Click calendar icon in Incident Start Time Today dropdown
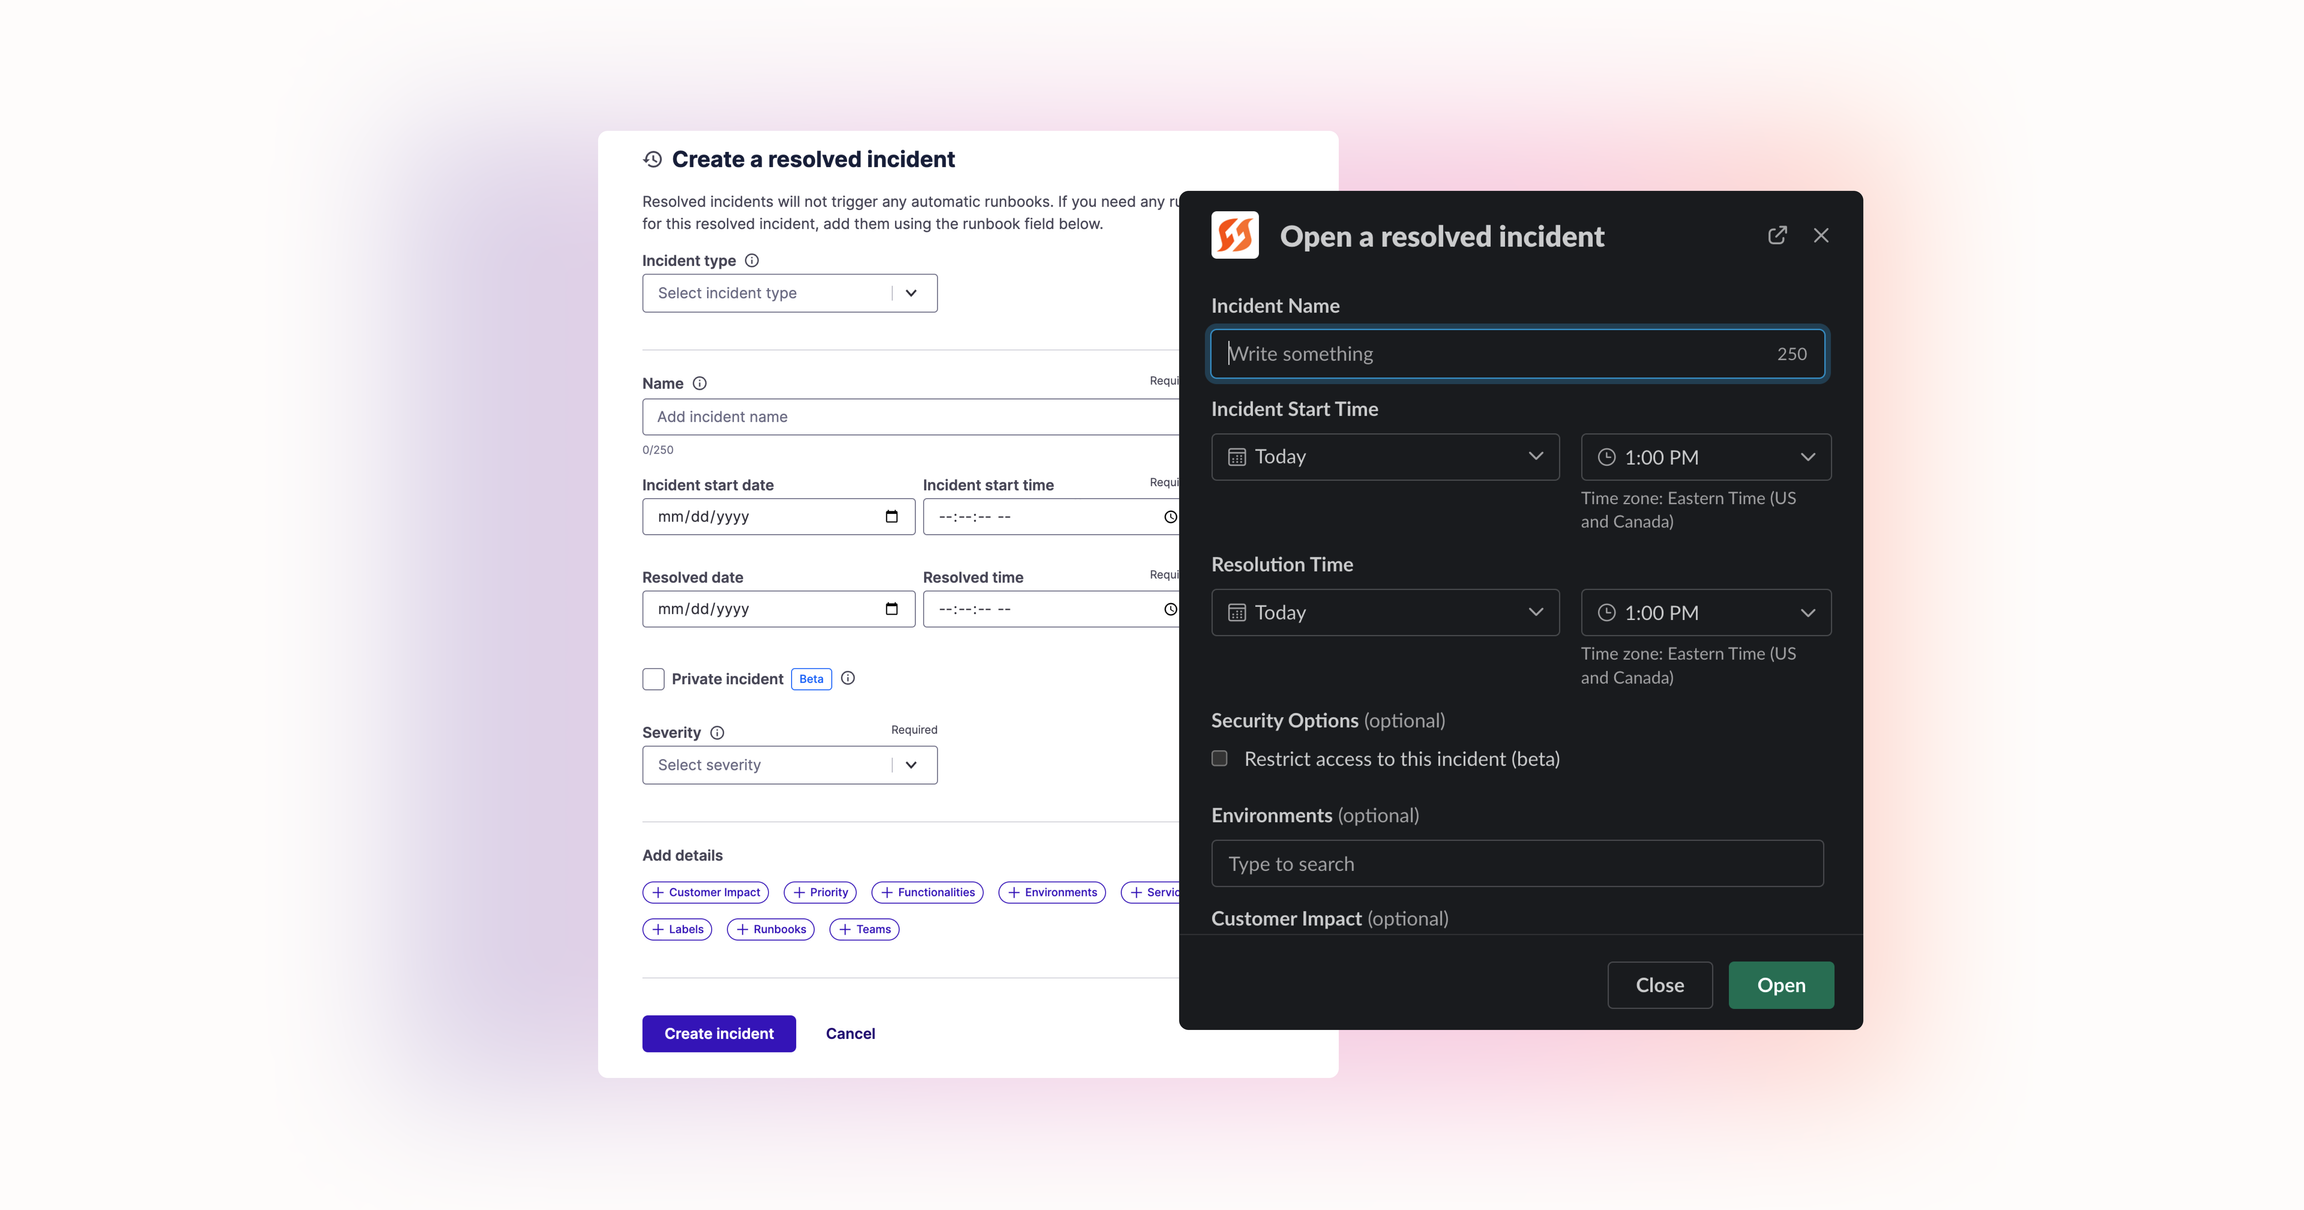 [1237, 457]
